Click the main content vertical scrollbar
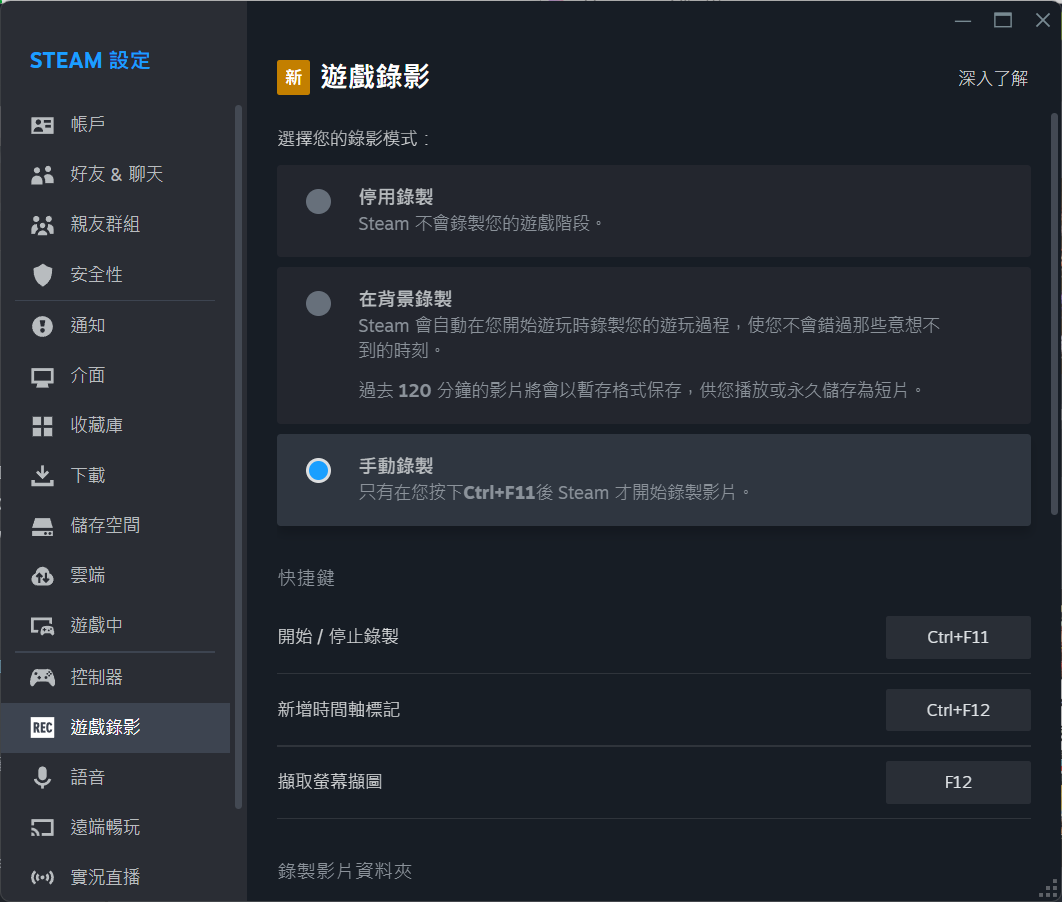 (1054, 314)
